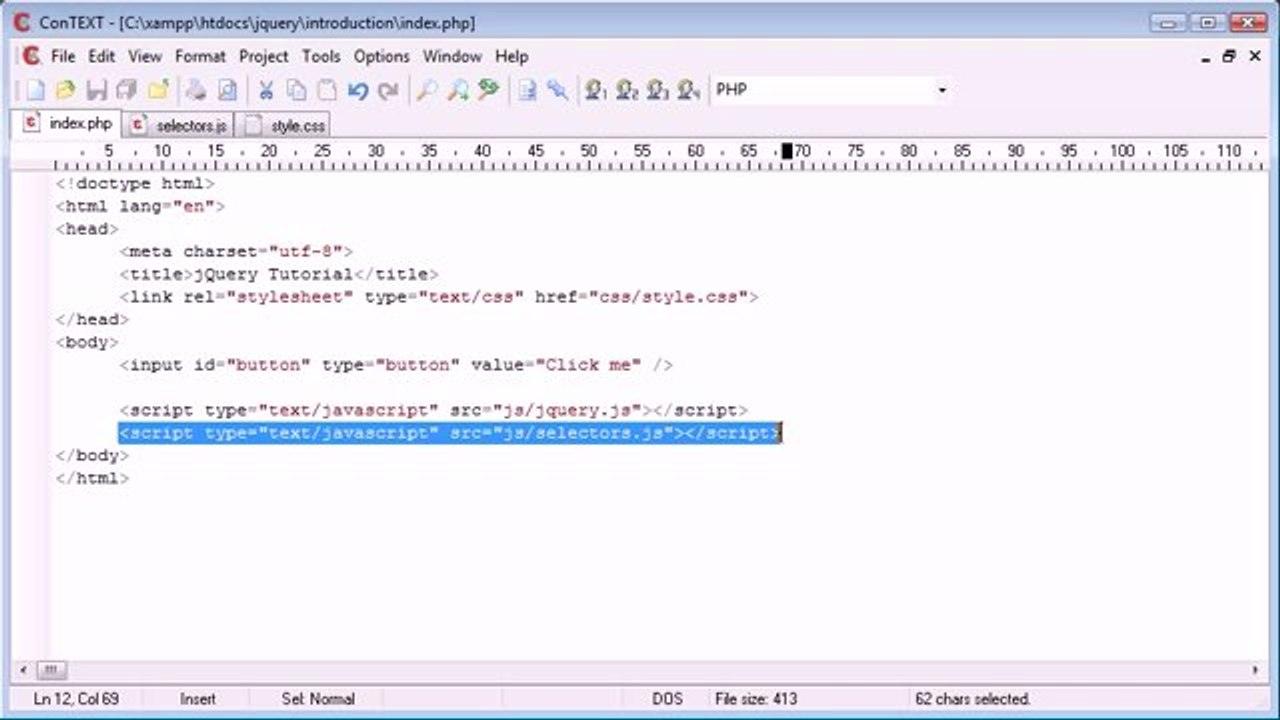Viewport: 1280px width, 720px height.
Task: Click the closing '</html>' tag line
Action: pos(92,478)
